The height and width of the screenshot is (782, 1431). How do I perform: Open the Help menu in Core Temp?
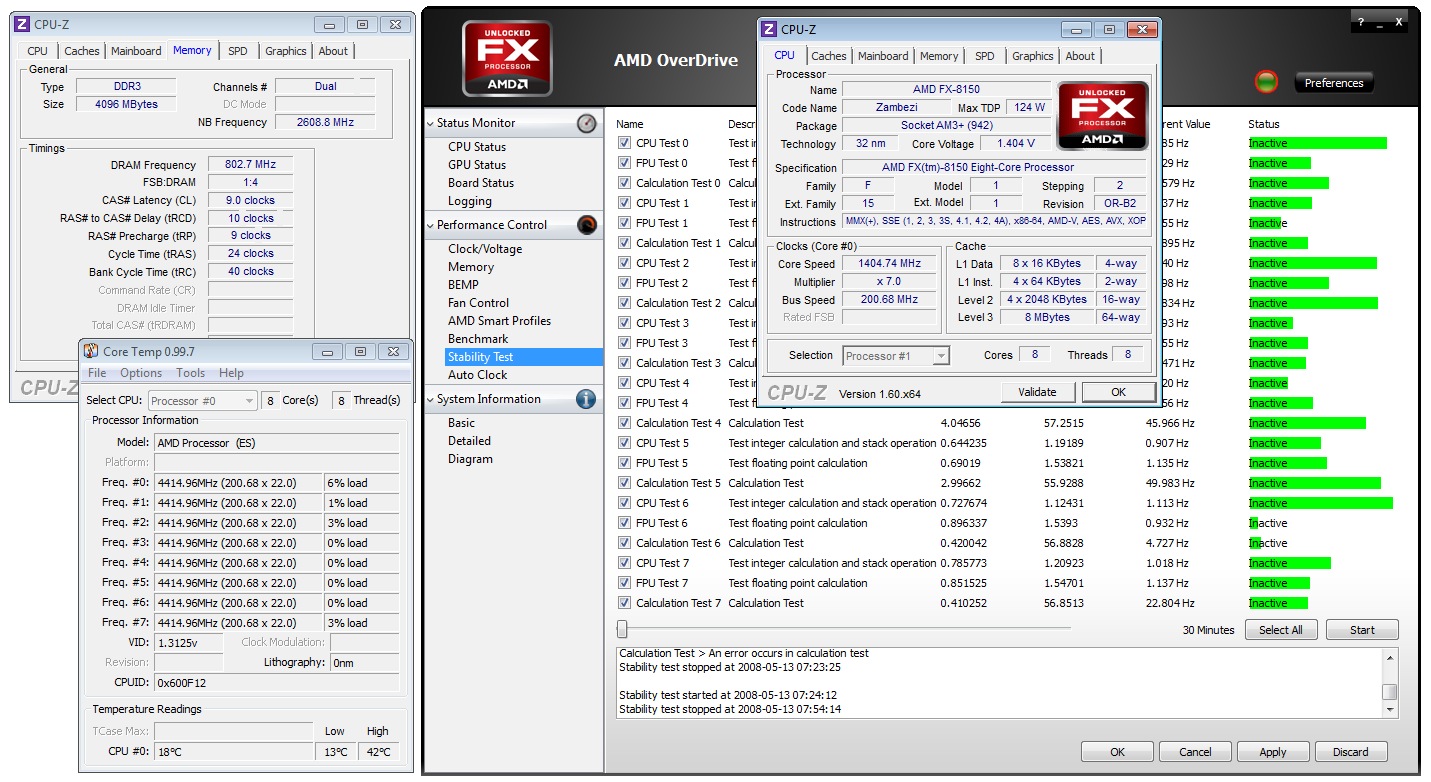[x=231, y=373]
